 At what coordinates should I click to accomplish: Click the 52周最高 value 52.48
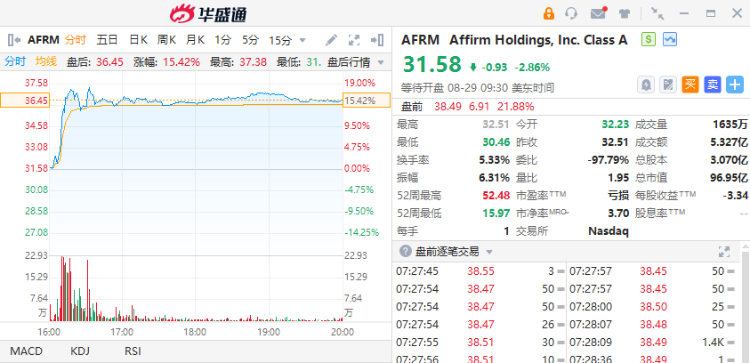click(x=496, y=195)
